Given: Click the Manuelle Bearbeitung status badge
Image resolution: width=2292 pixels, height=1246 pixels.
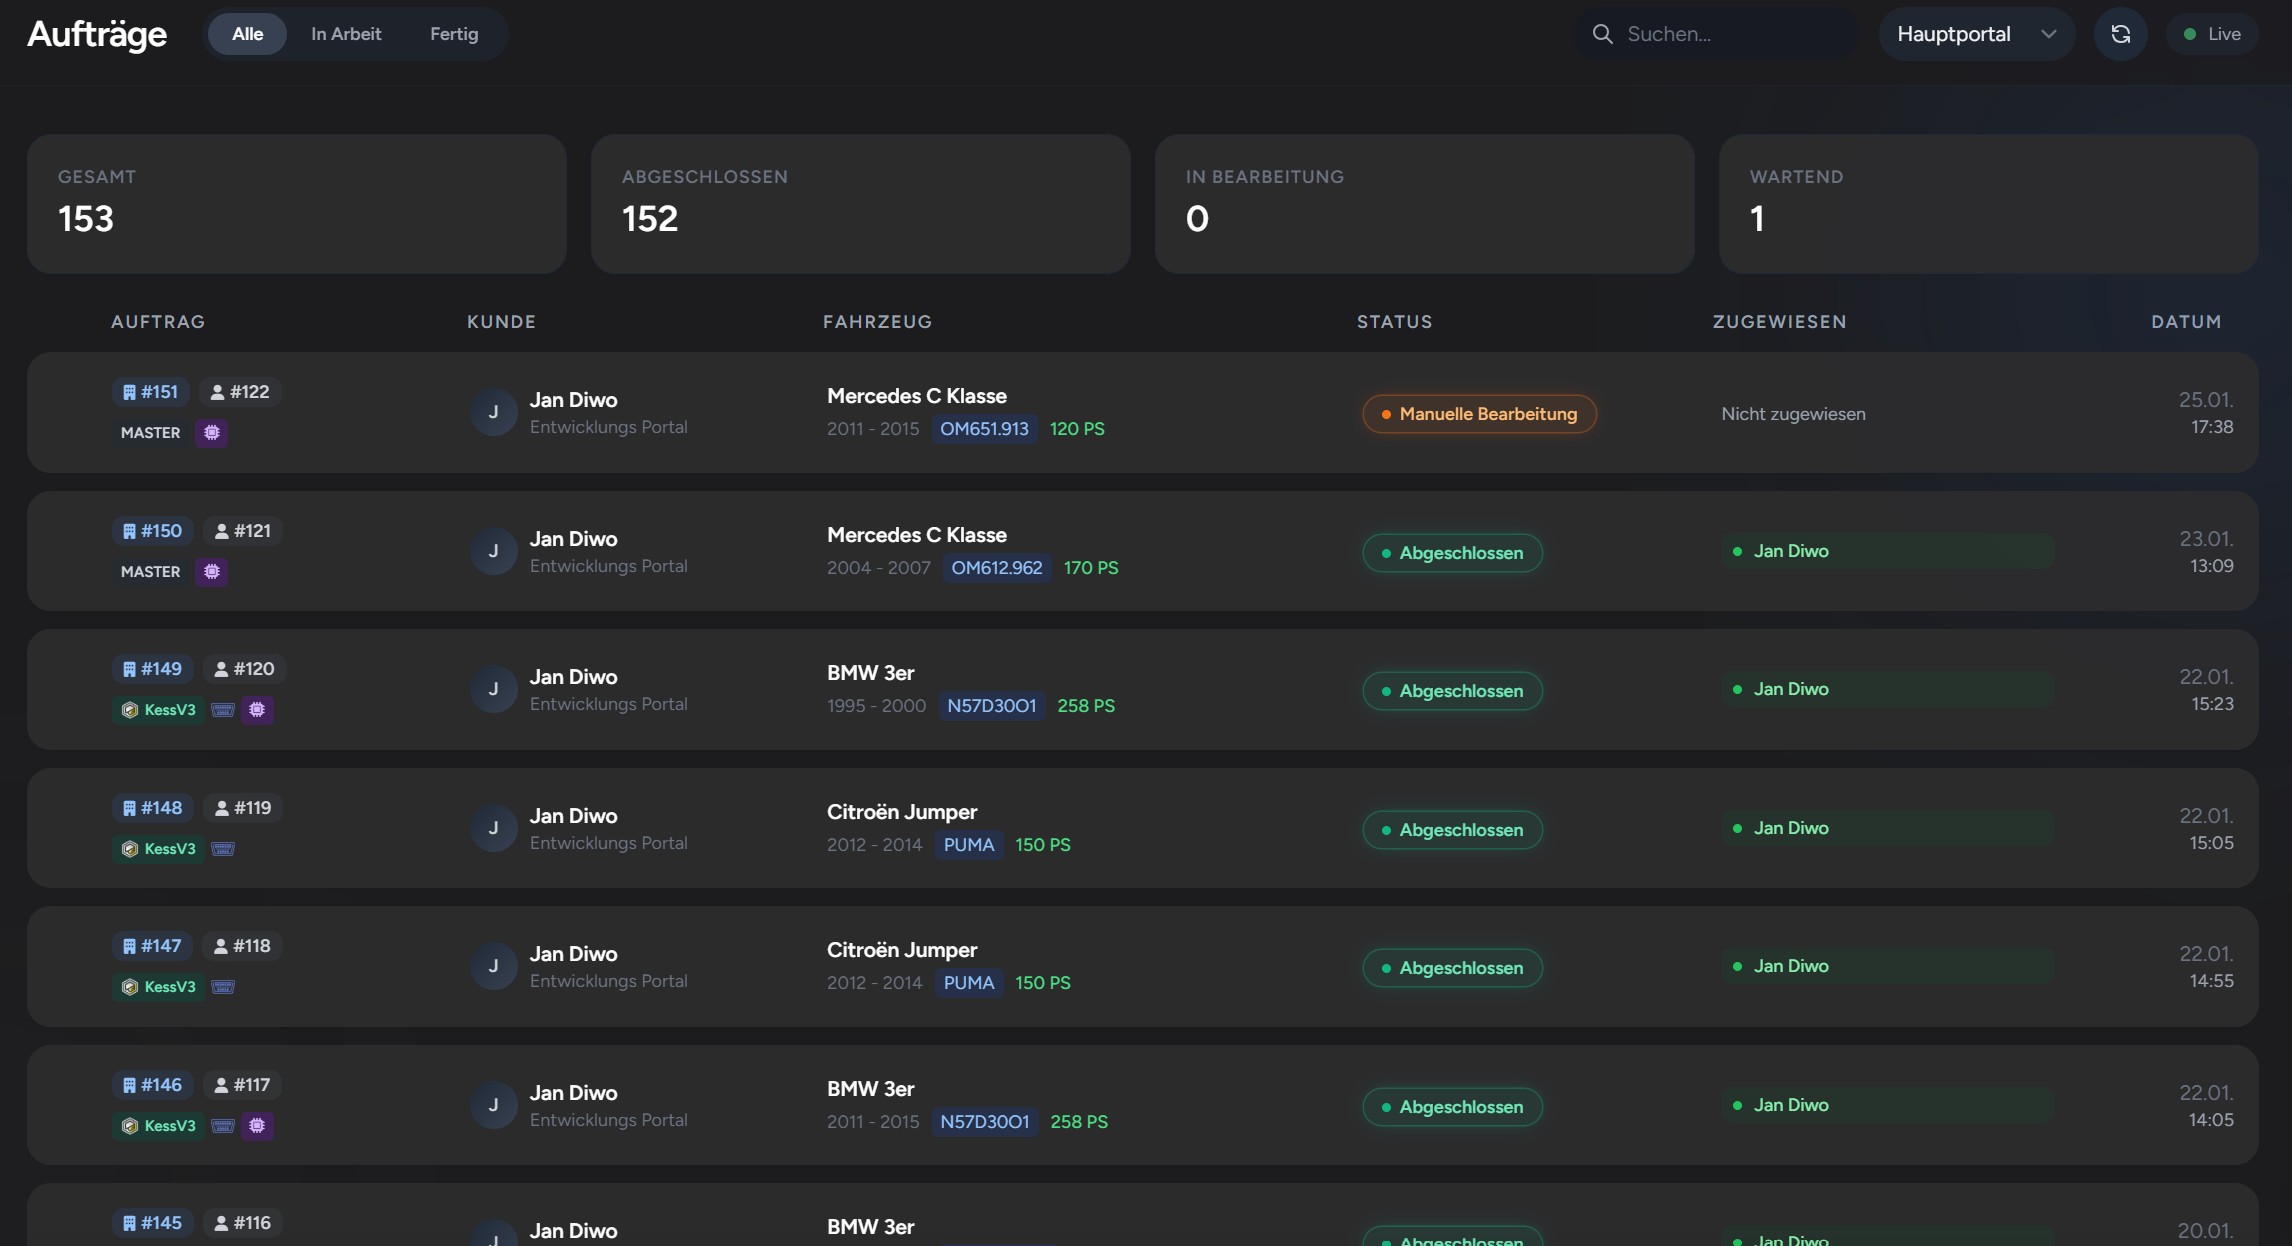Looking at the screenshot, I should coord(1479,414).
